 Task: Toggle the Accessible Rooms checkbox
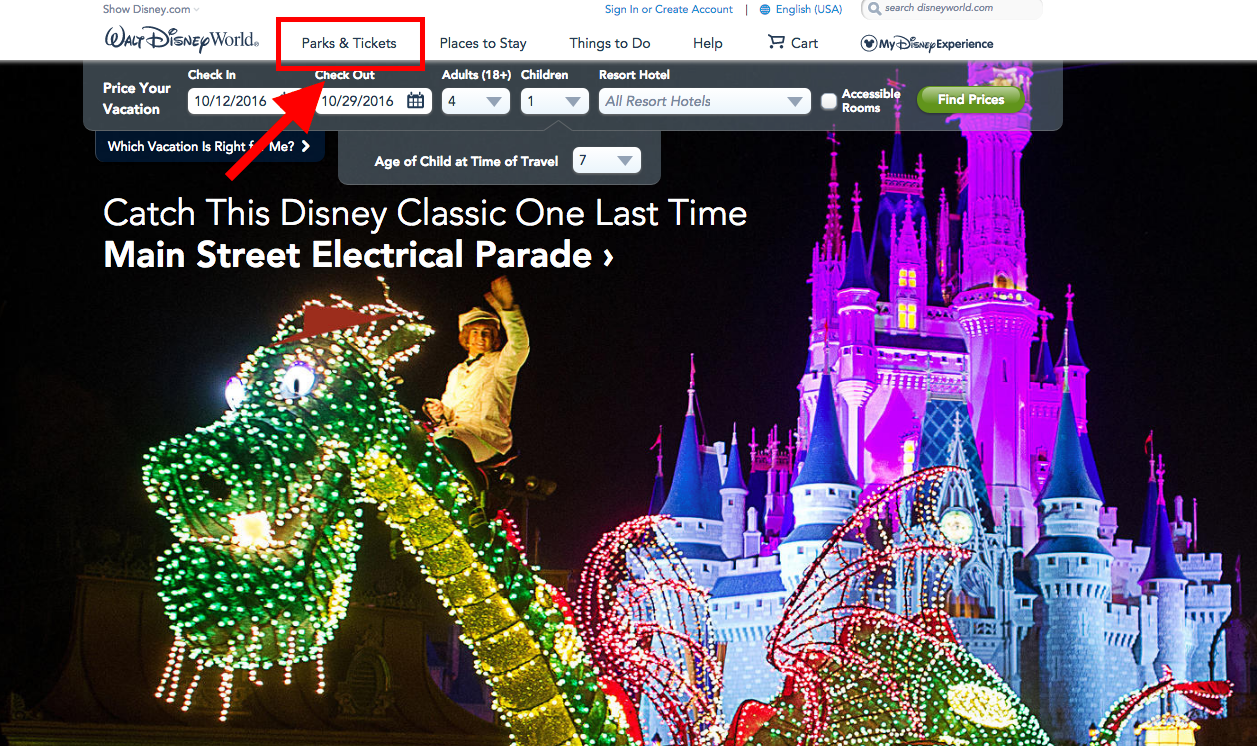click(828, 101)
